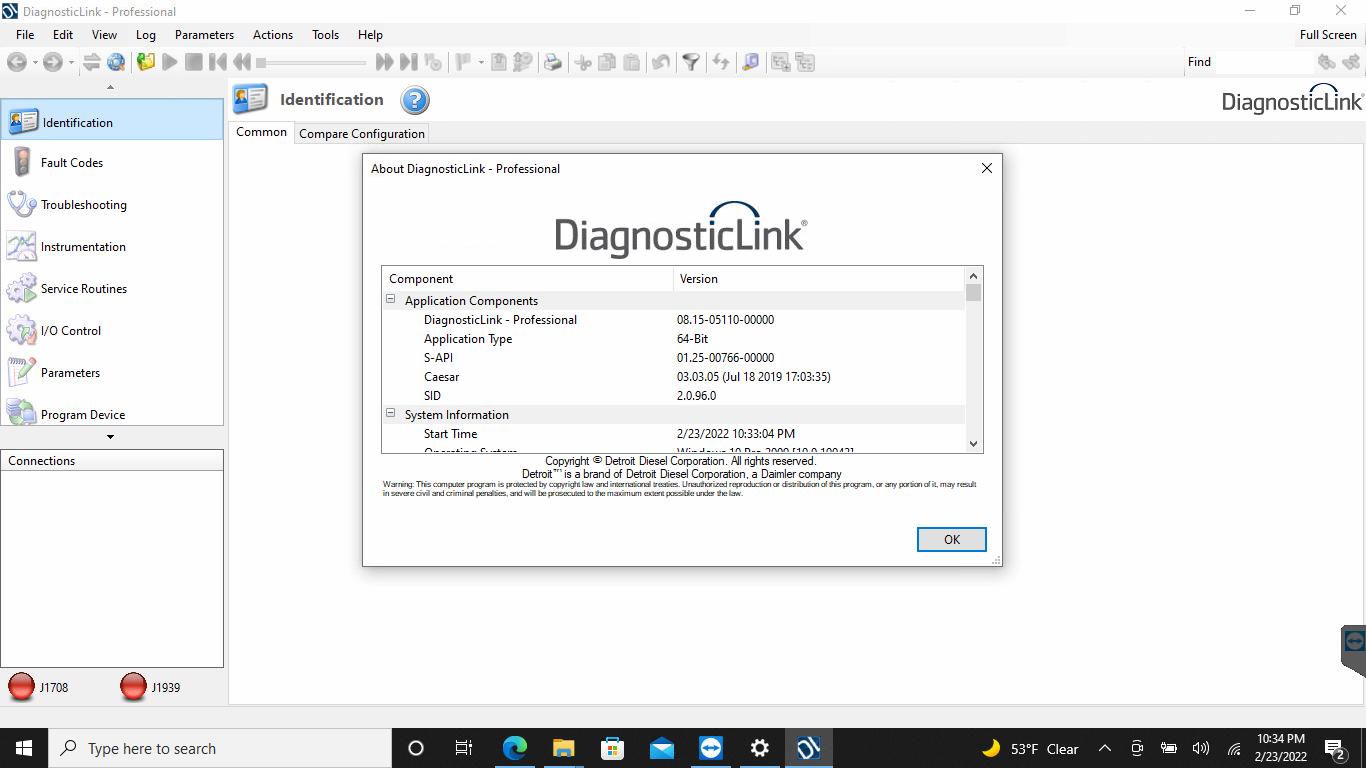Collapse the System Information group
This screenshot has width=1366, height=768.
390,414
